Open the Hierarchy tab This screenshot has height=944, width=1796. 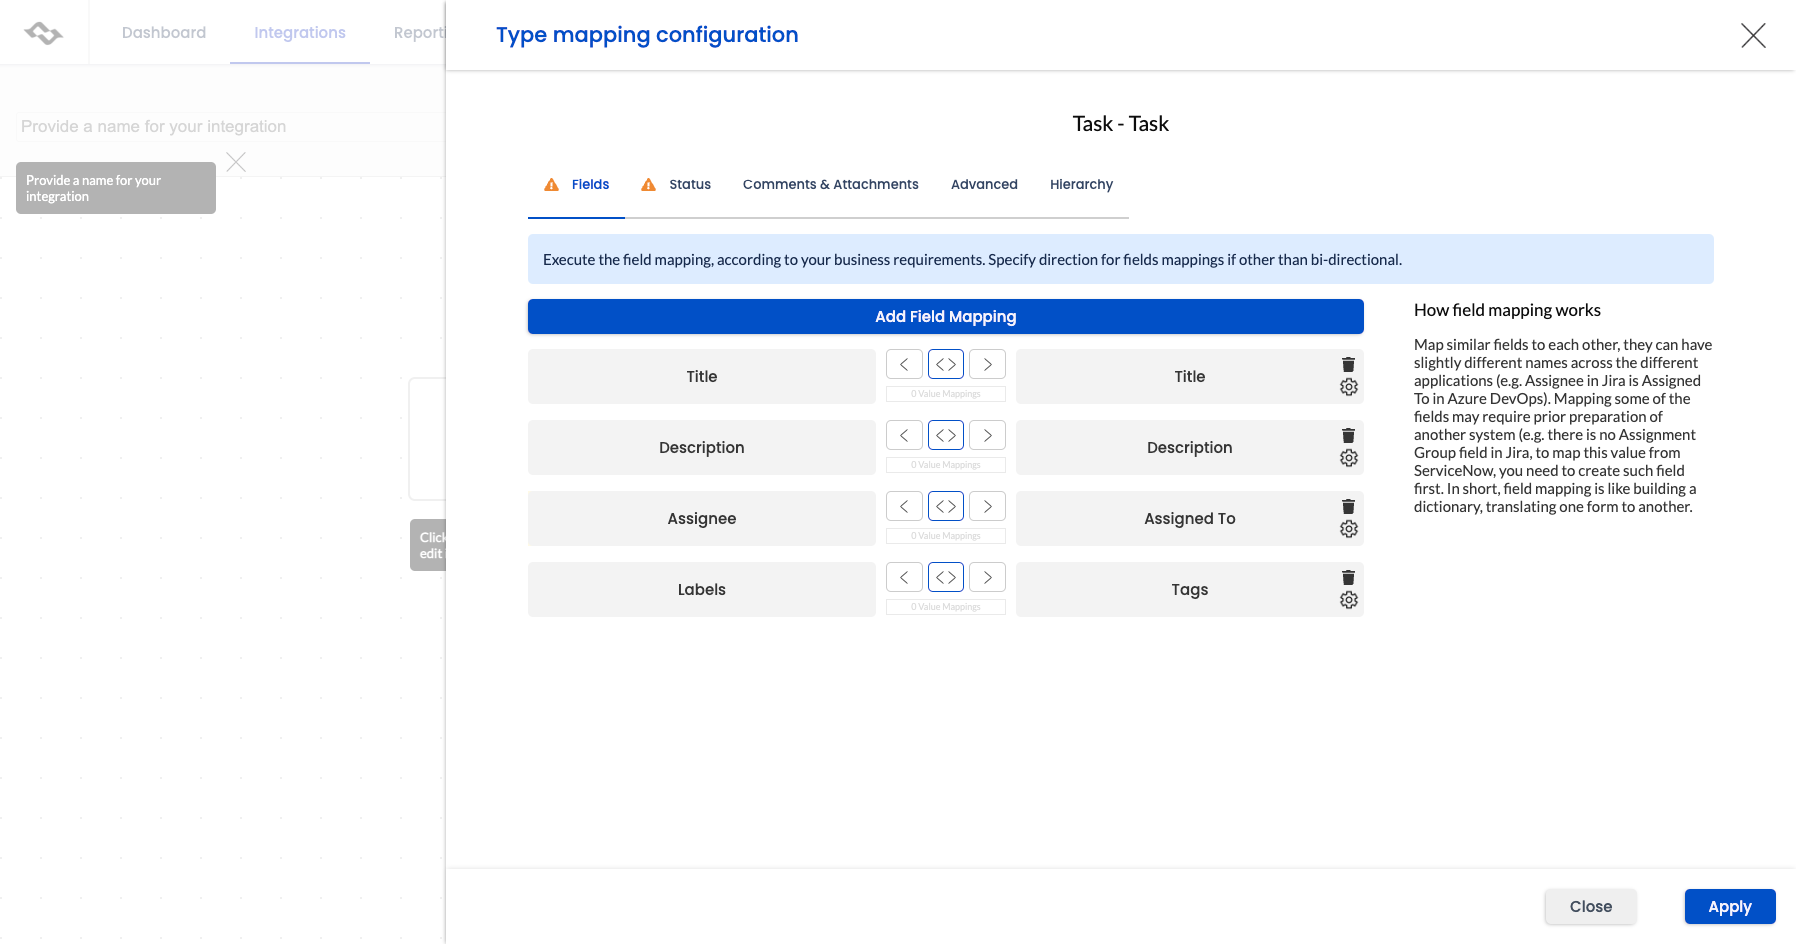[1081, 185]
